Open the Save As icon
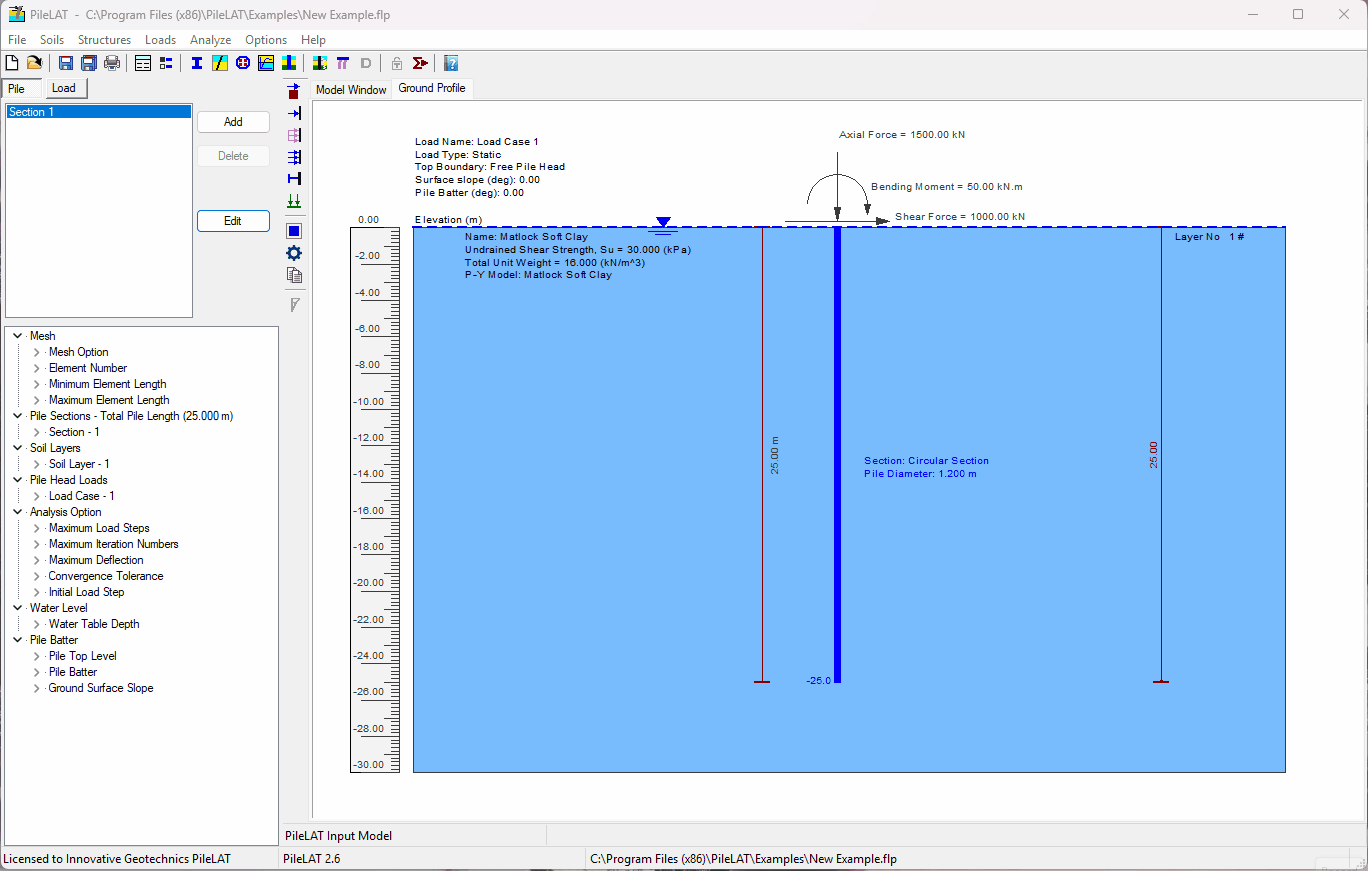The image size is (1368, 871). [x=88, y=62]
